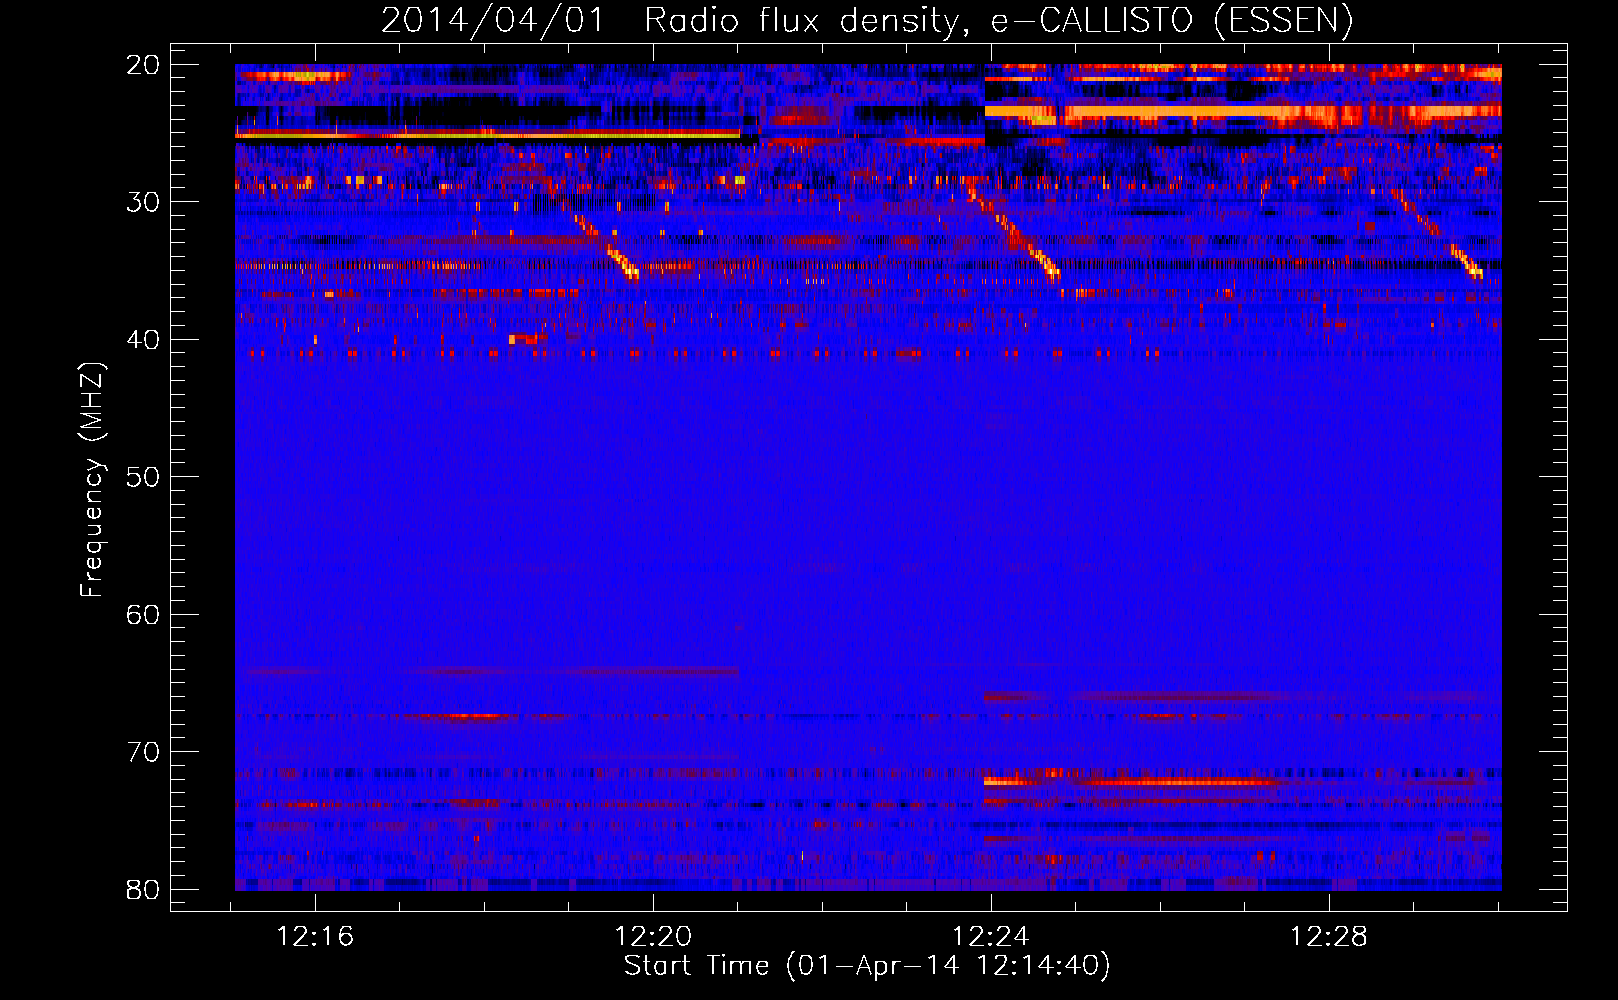Click the 'Frequency (MHZ)' y-axis label
Viewport: 1618px width, 1000px height.
[x=92, y=480]
